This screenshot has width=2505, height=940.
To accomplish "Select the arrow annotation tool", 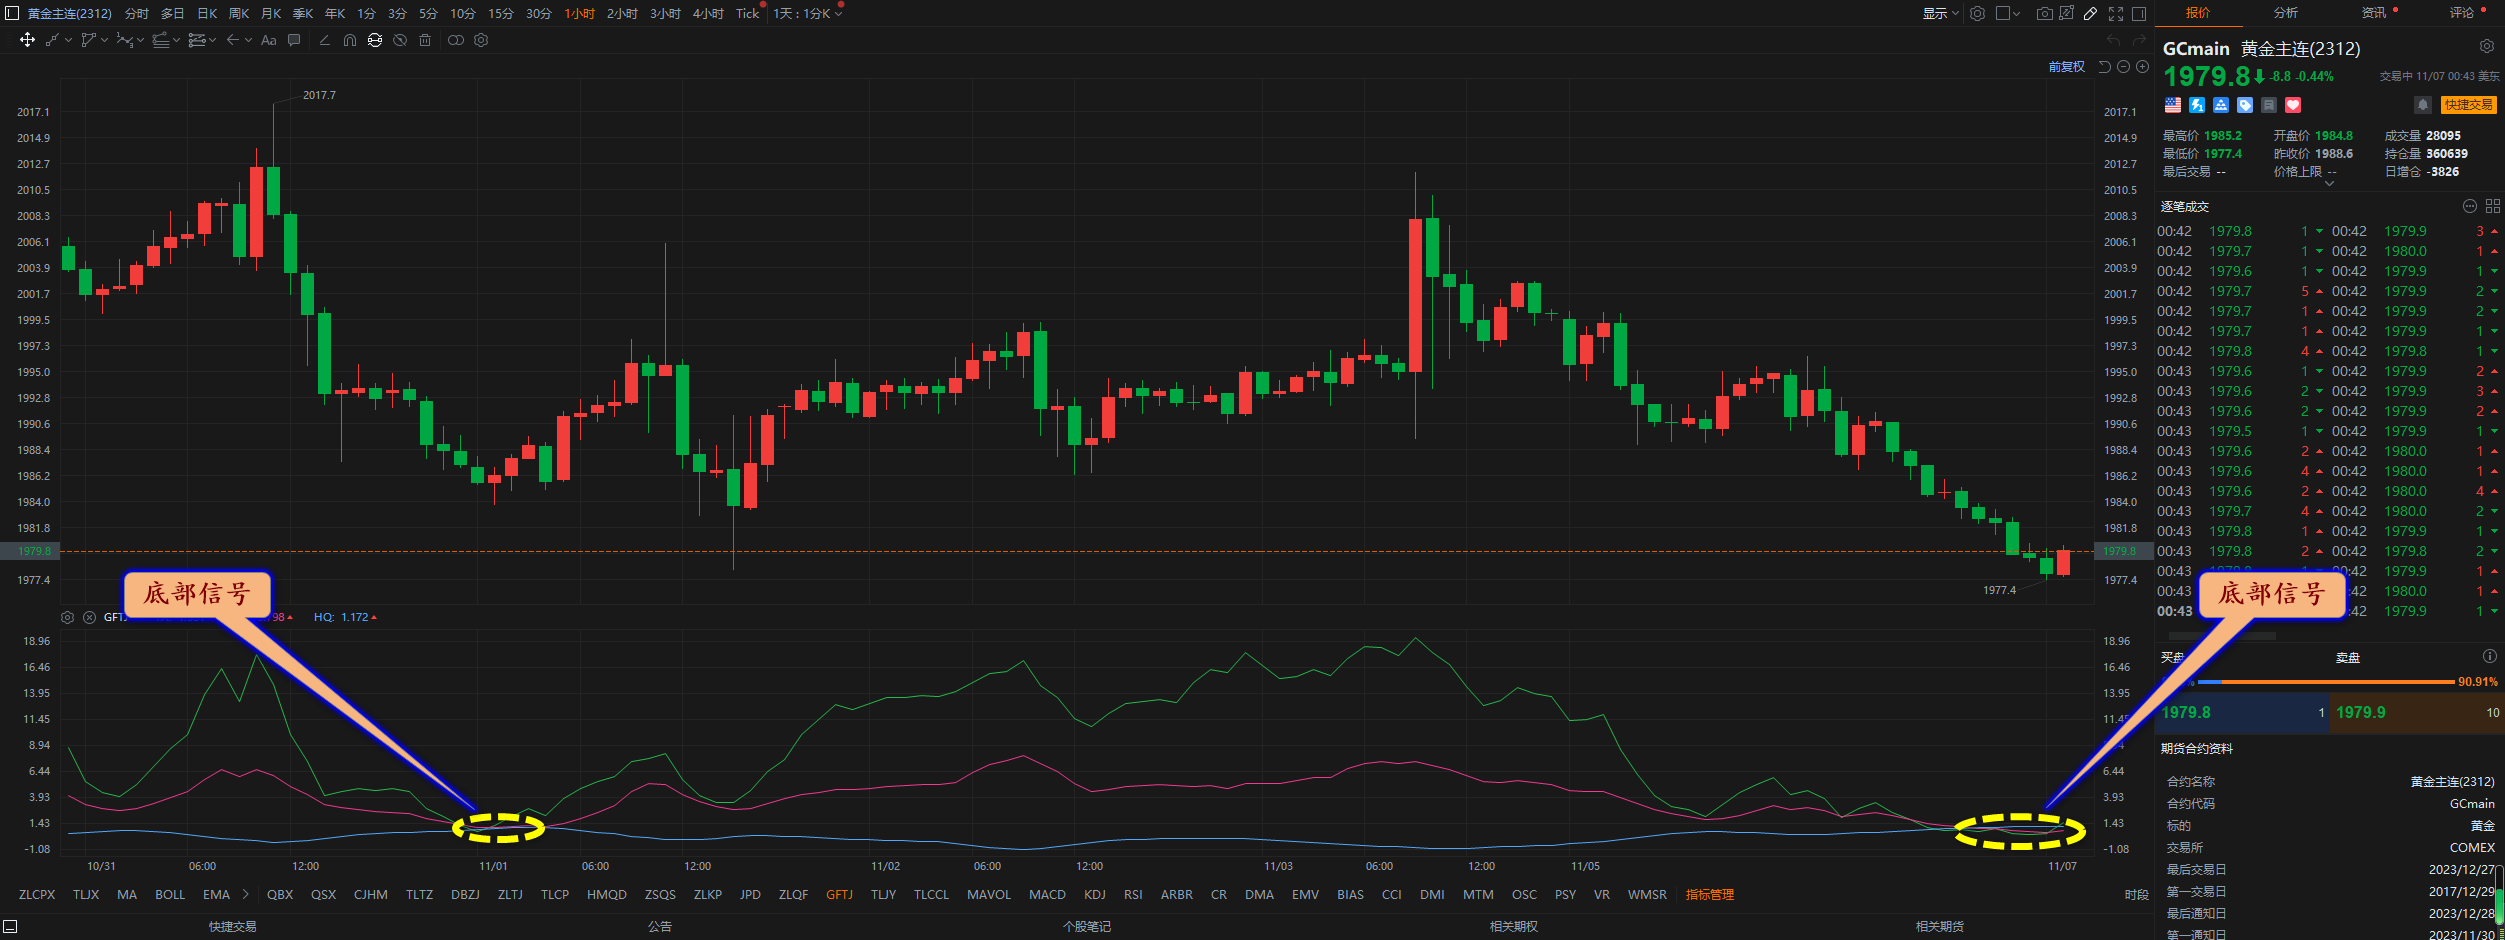I will coord(232,40).
